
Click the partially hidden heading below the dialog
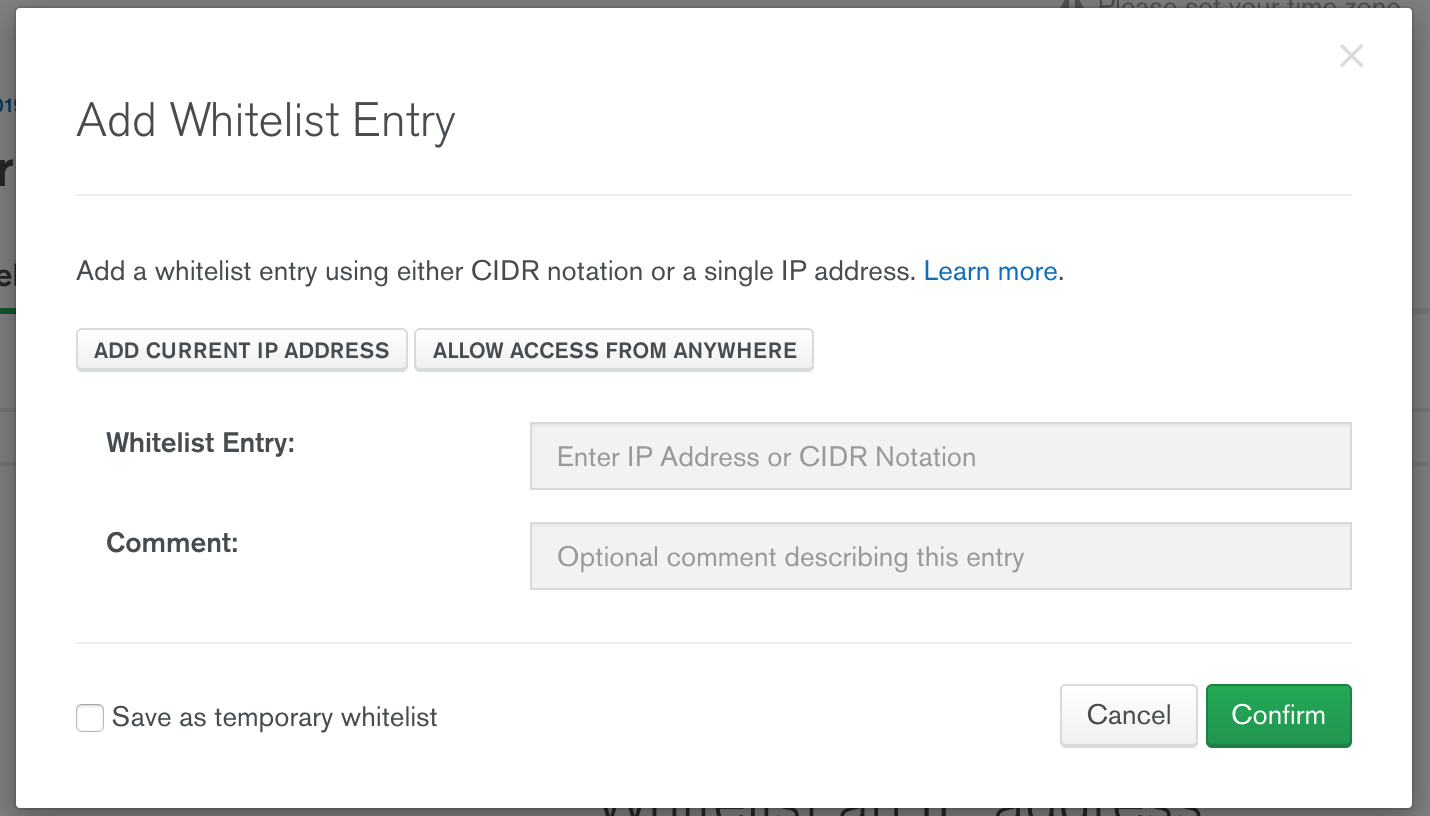tap(900, 811)
